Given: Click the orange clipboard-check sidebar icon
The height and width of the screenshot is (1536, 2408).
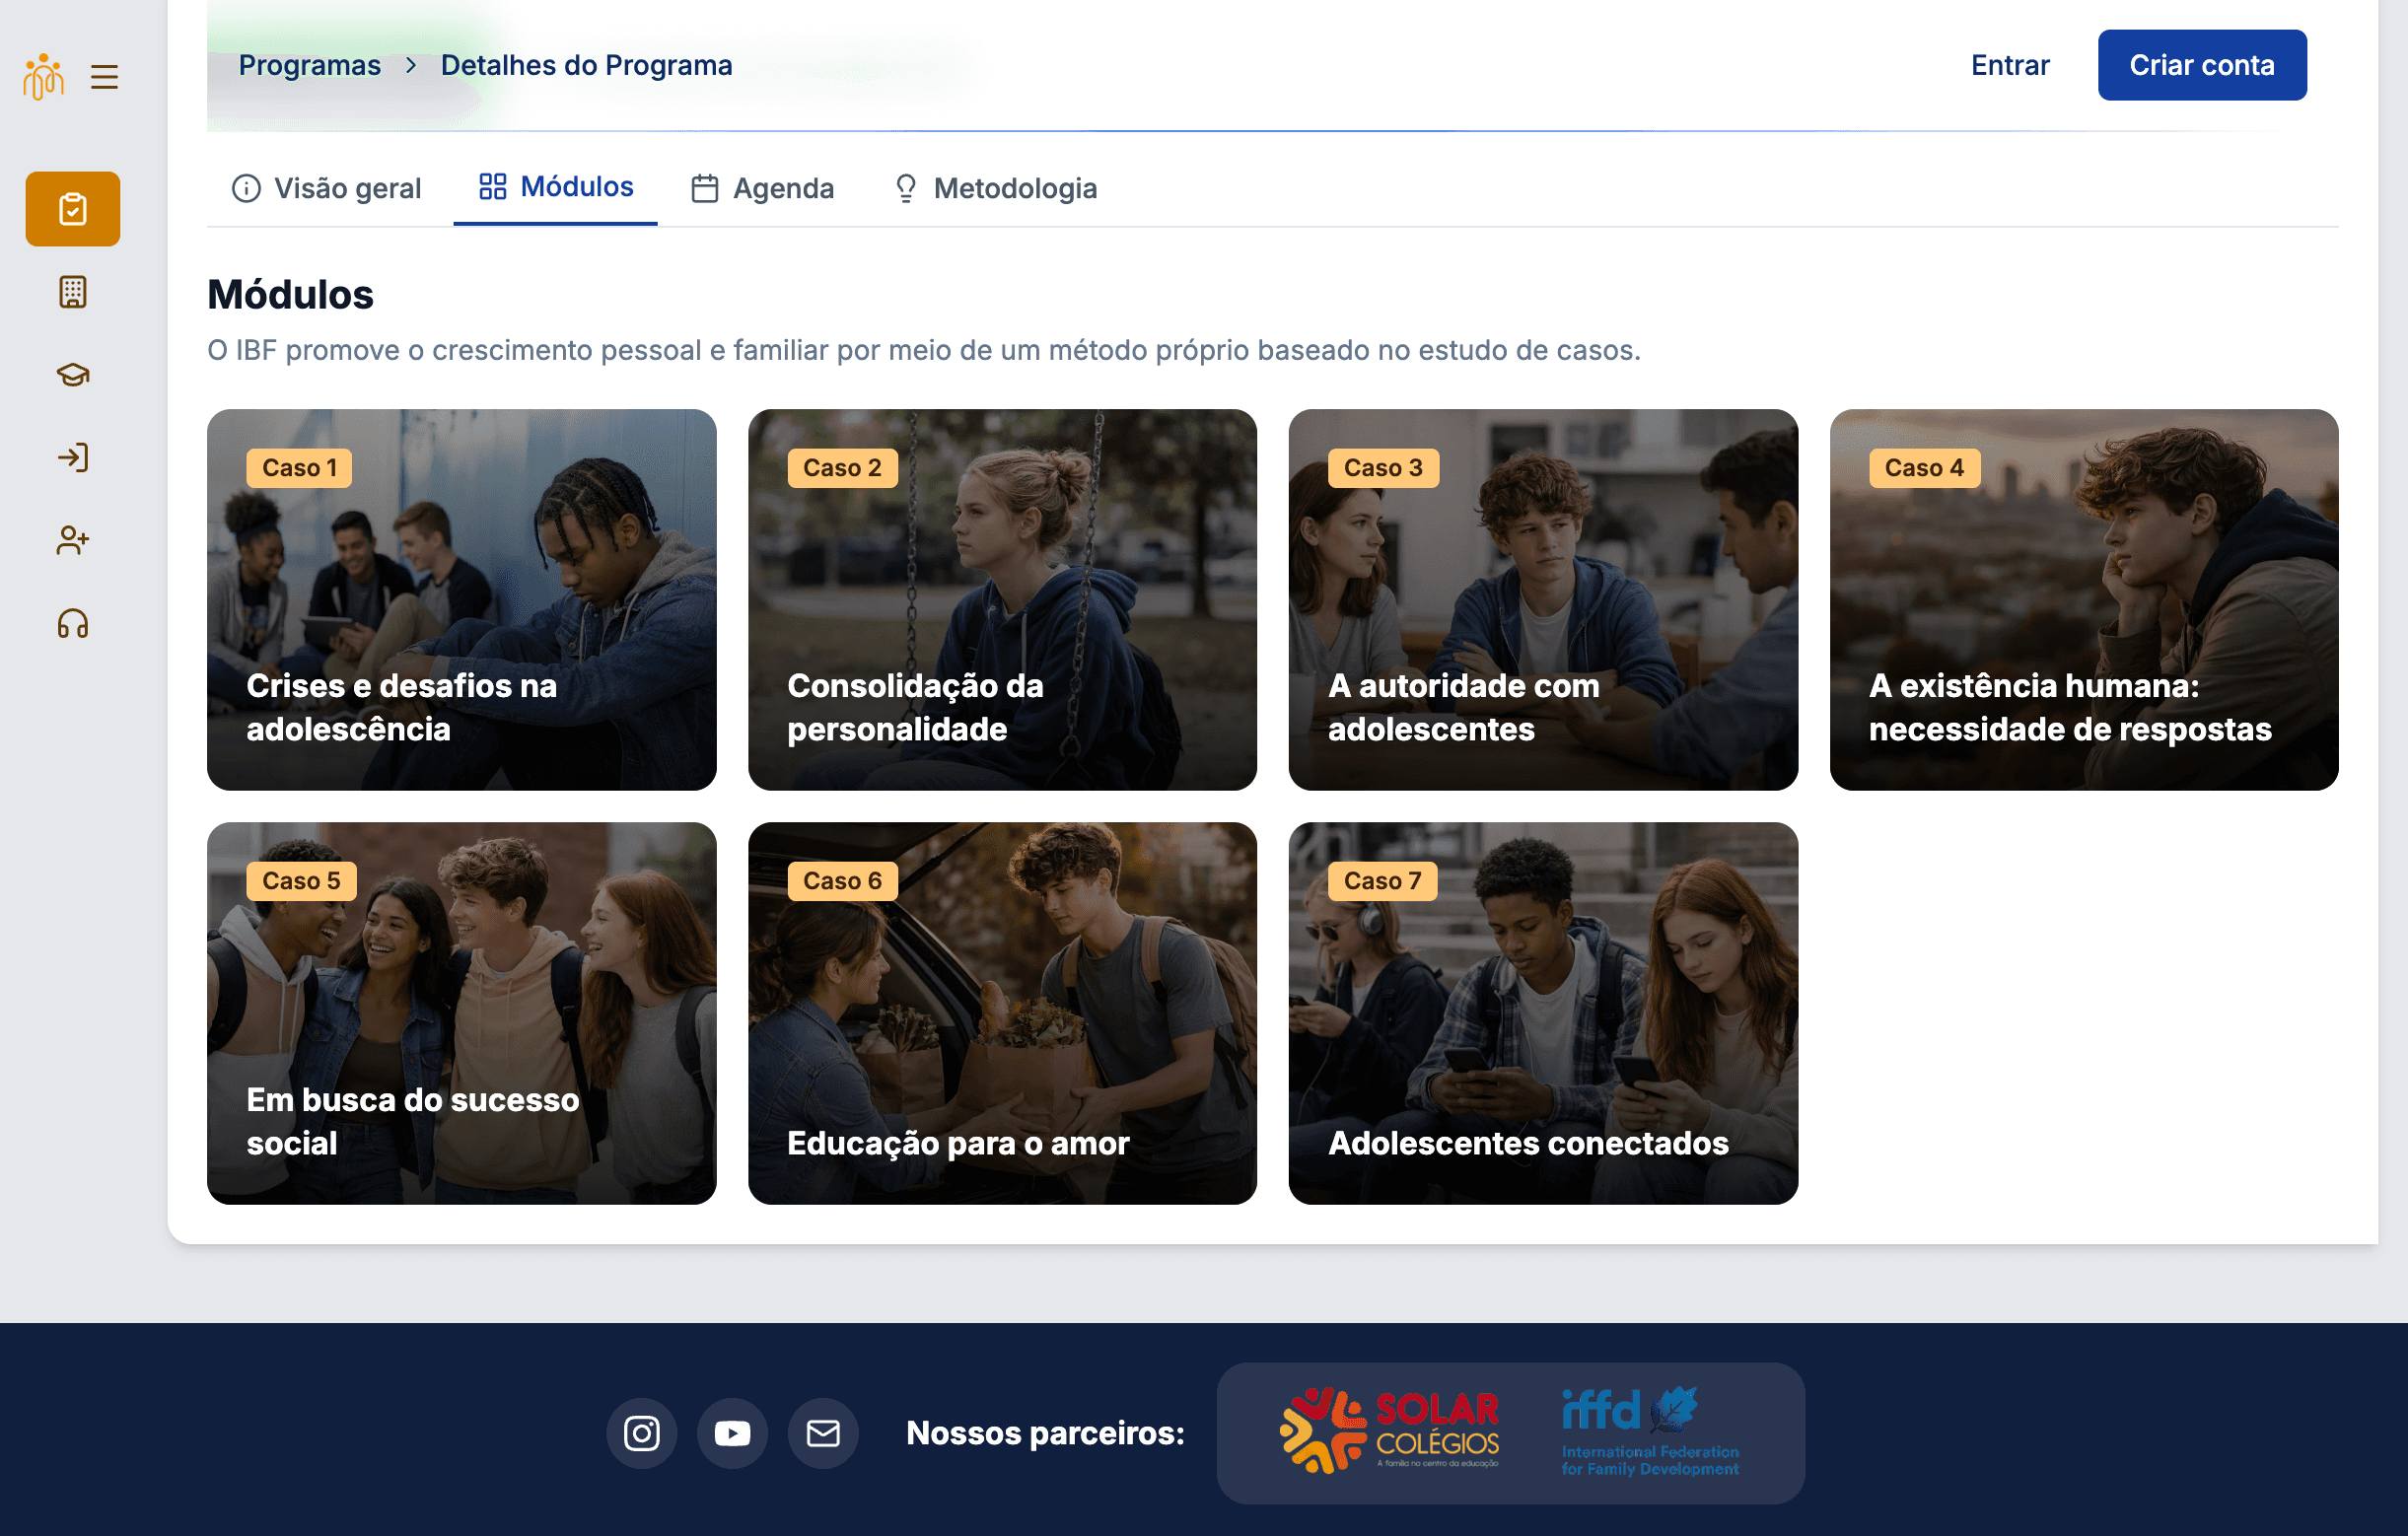Looking at the screenshot, I should (x=73, y=209).
